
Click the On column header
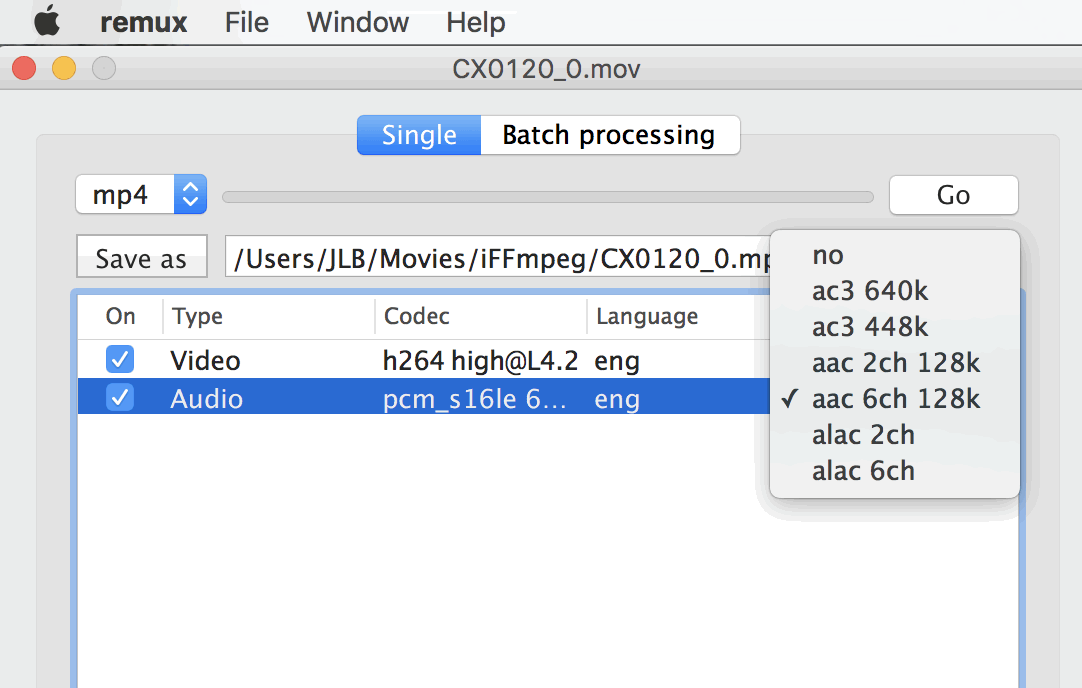[120, 316]
